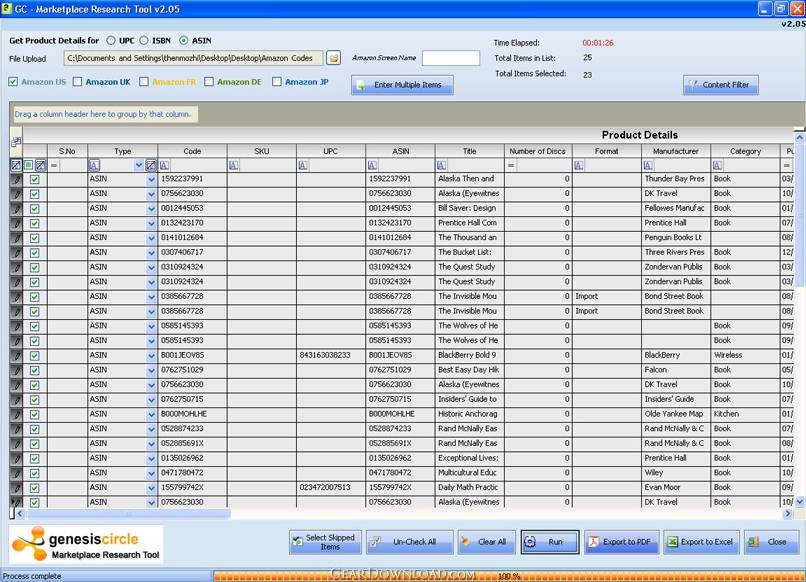The width and height of the screenshot is (806, 582).
Task: Open Type dropdown for row 052885691X
Action: [151, 444]
